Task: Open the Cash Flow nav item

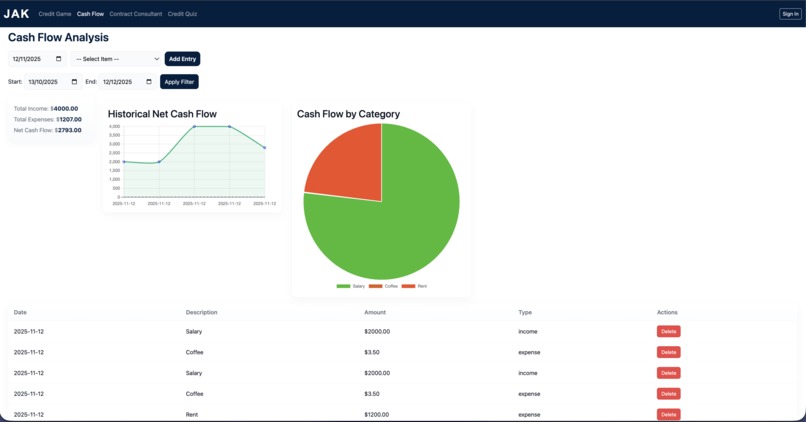Action: [90, 14]
